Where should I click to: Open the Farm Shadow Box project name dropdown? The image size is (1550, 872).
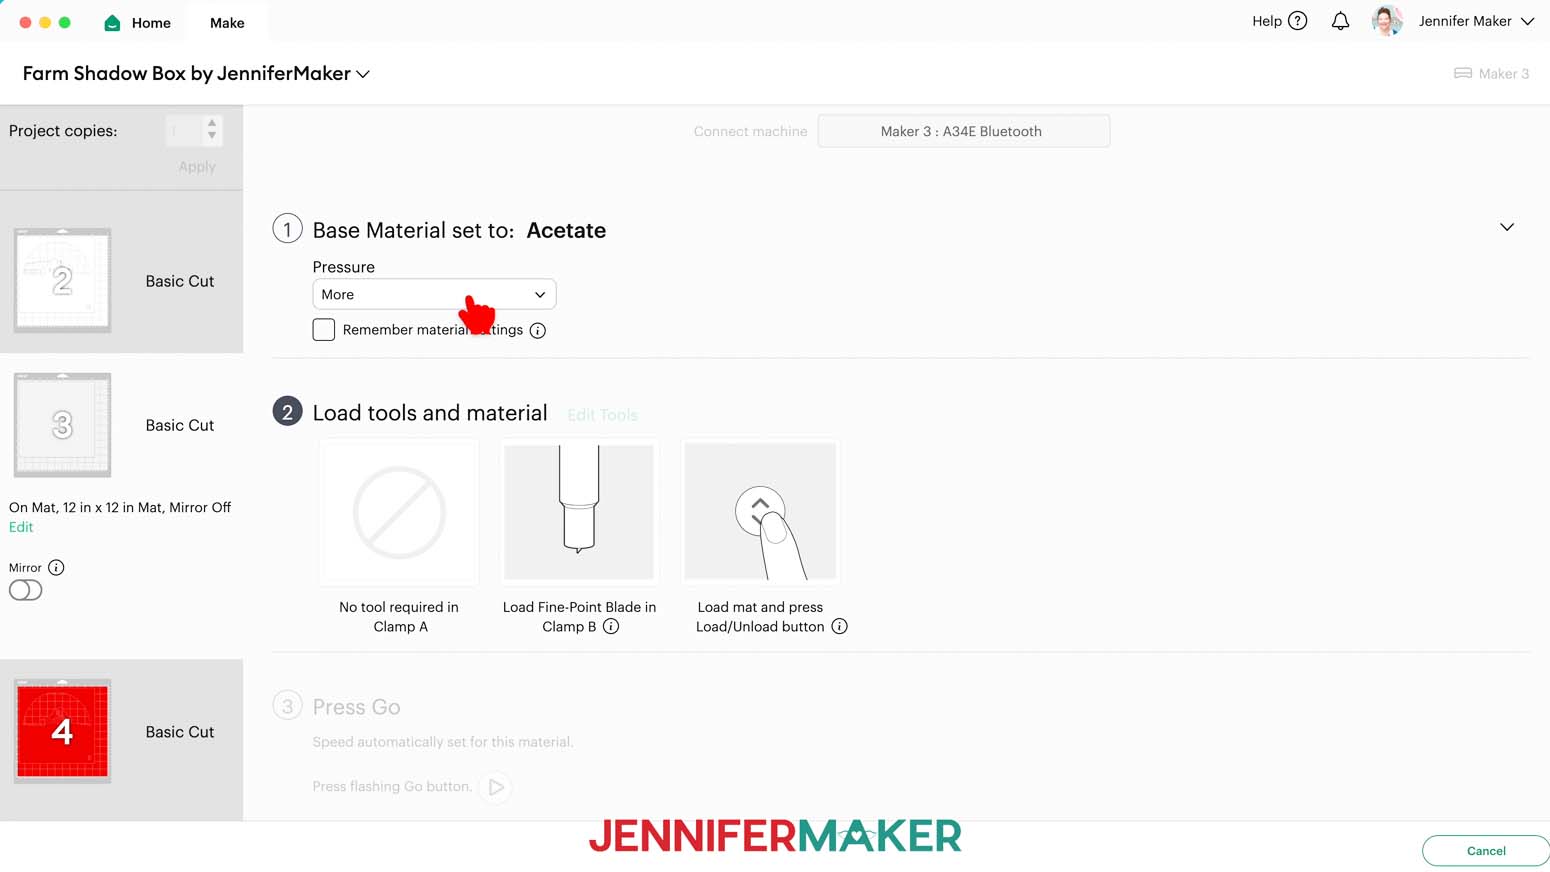363,74
